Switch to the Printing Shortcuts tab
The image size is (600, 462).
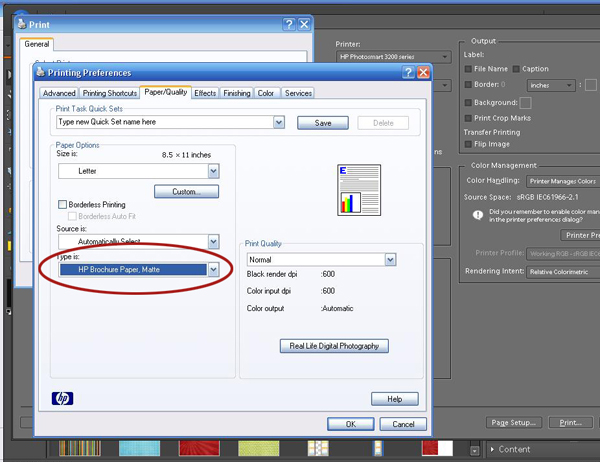(110, 93)
